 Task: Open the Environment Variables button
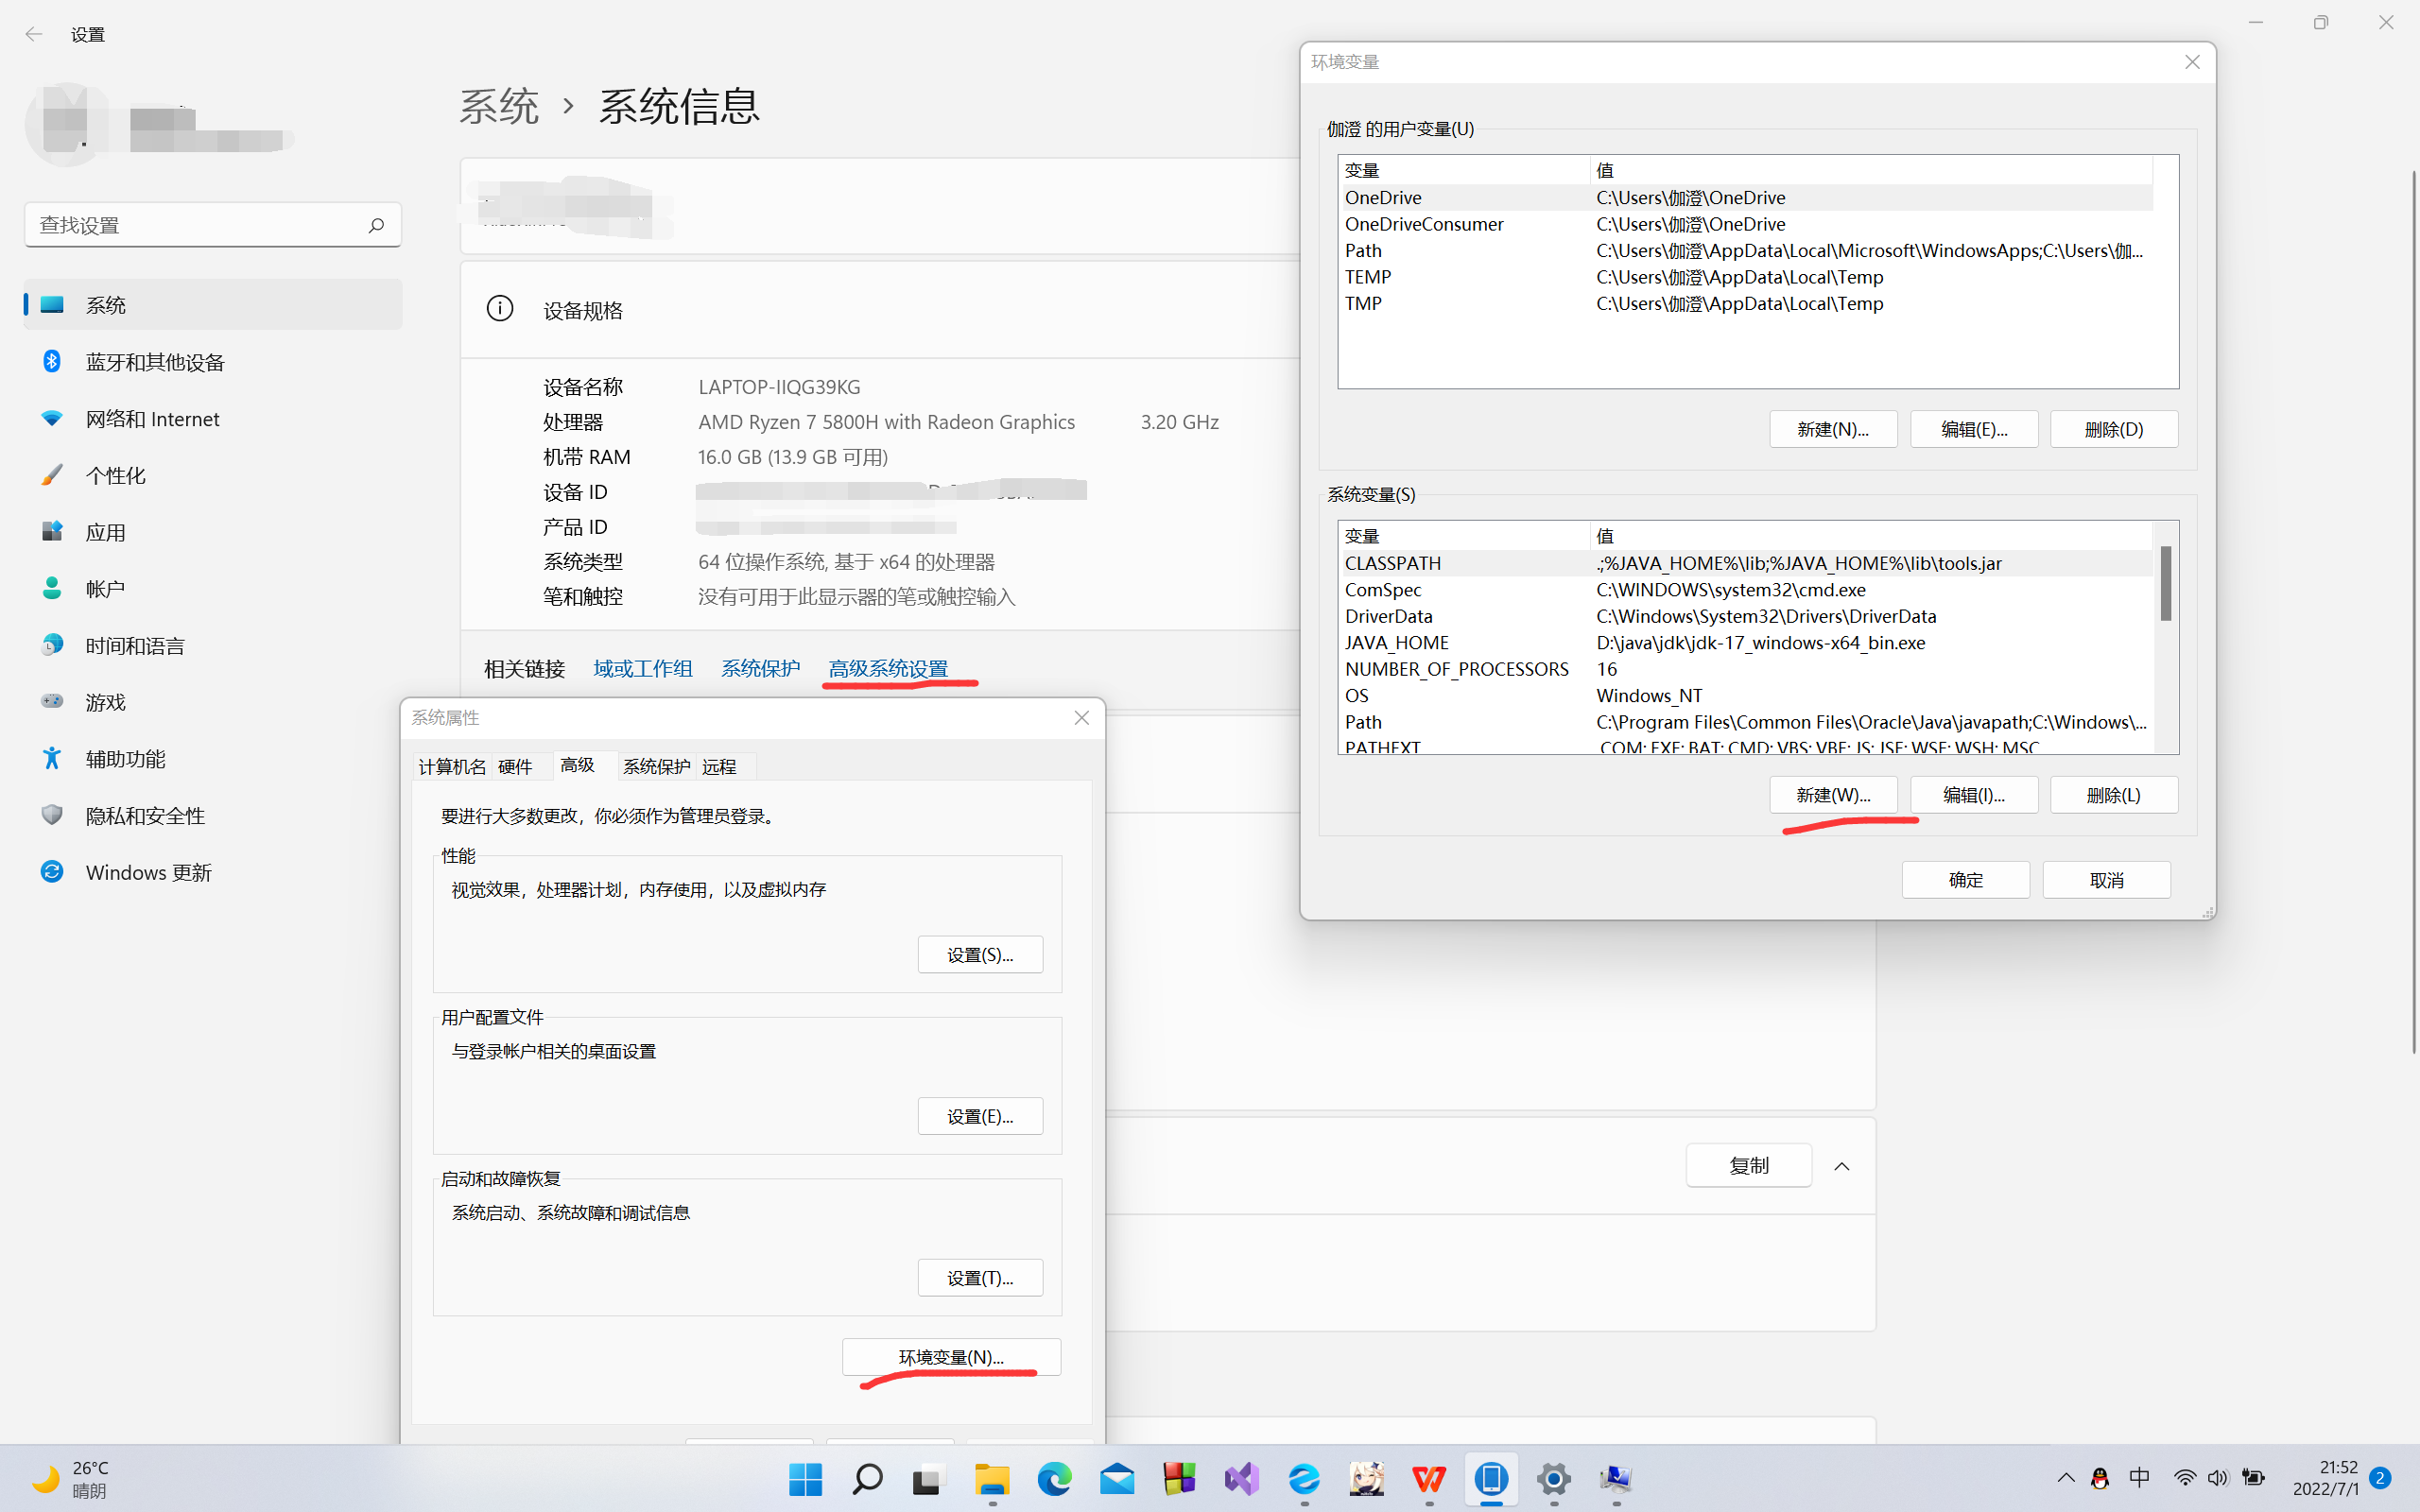pos(950,1357)
